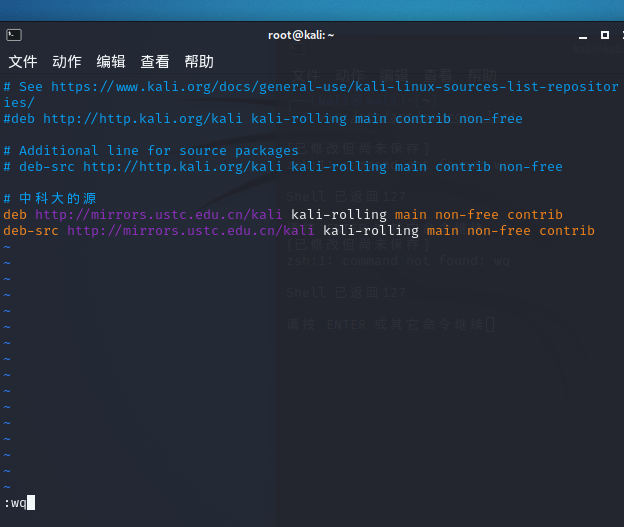Open the 帮助 menu
The height and width of the screenshot is (527, 624).
(199, 62)
